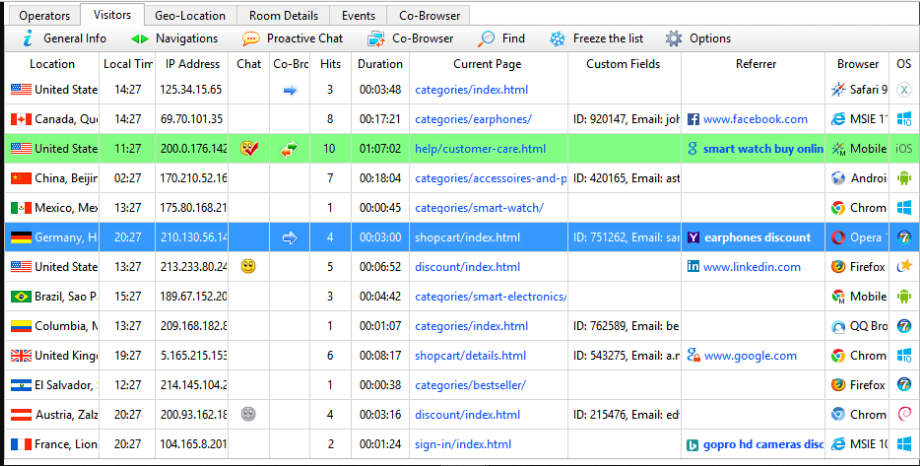Switch to the Operators tab
This screenshot has width=920, height=466.
pos(45,15)
